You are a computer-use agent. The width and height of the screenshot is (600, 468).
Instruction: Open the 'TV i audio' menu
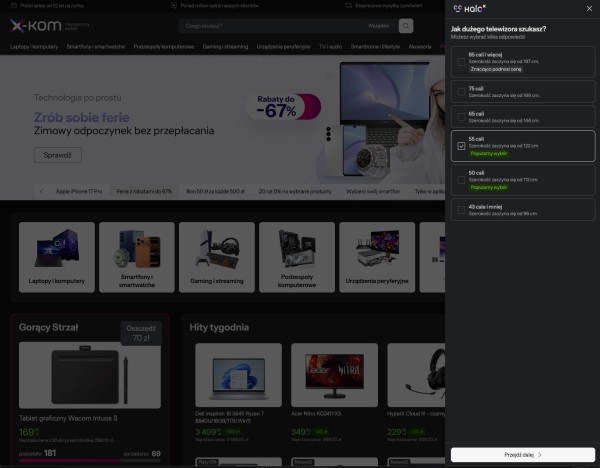(330, 47)
